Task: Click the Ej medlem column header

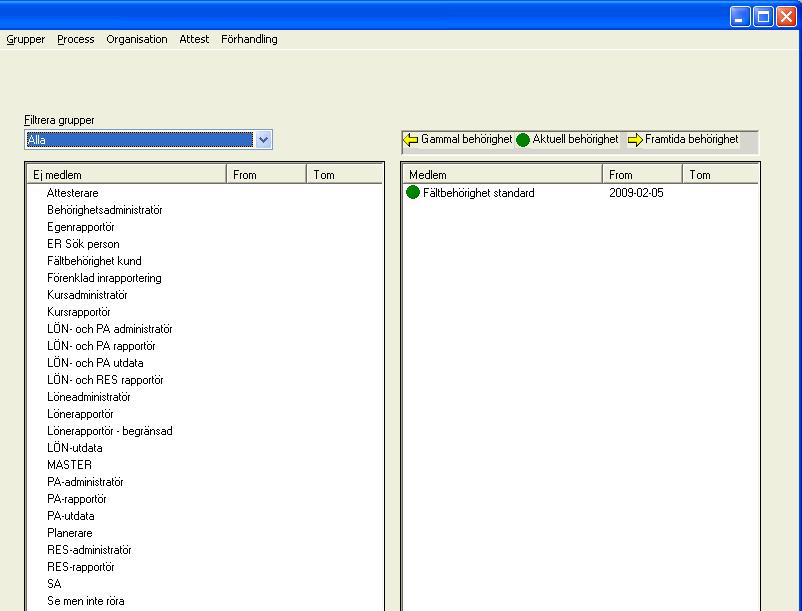Action: (x=126, y=175)
